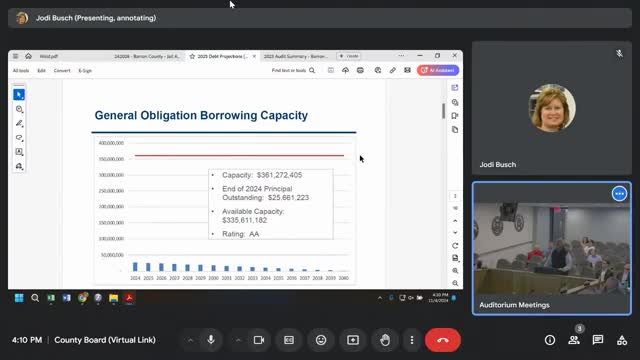
Task: Raise hand in the meeting
Action: click(x=385, y=340)
